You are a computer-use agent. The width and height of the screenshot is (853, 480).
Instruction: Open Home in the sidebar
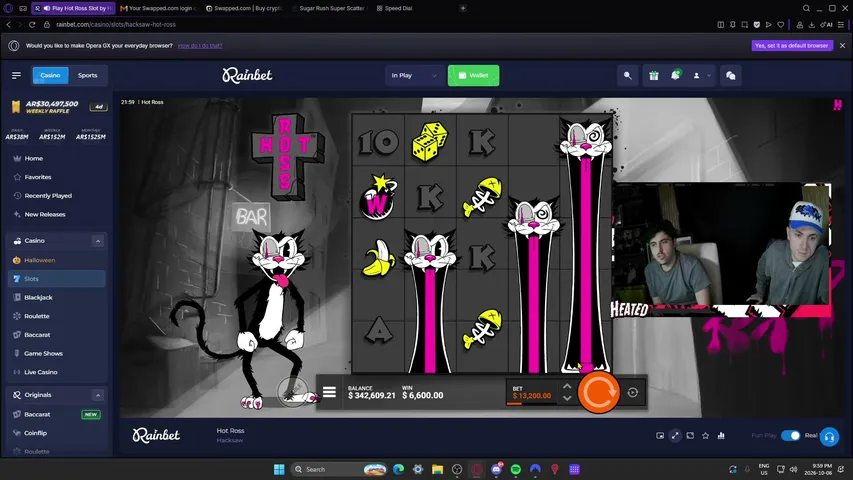point(33,158)
